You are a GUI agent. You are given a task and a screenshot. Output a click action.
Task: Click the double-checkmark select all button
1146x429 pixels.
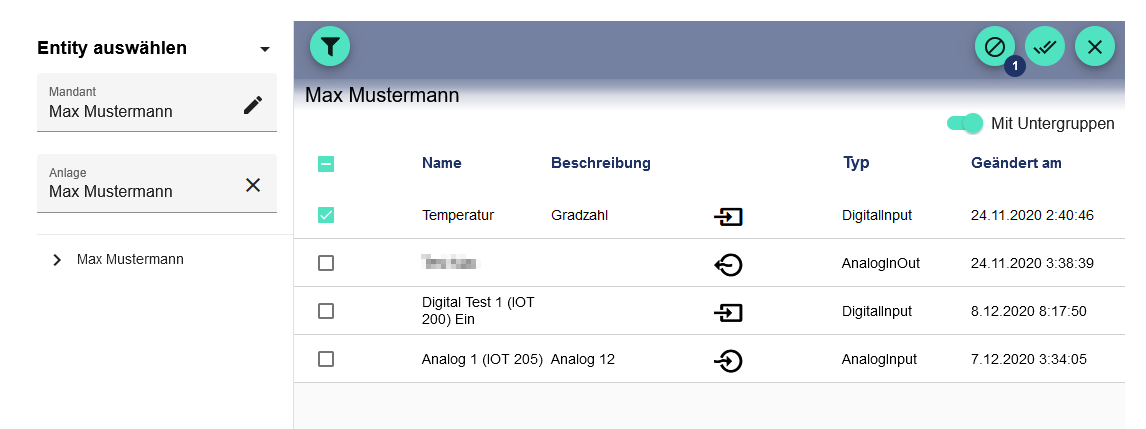(x=1045, y=47)
